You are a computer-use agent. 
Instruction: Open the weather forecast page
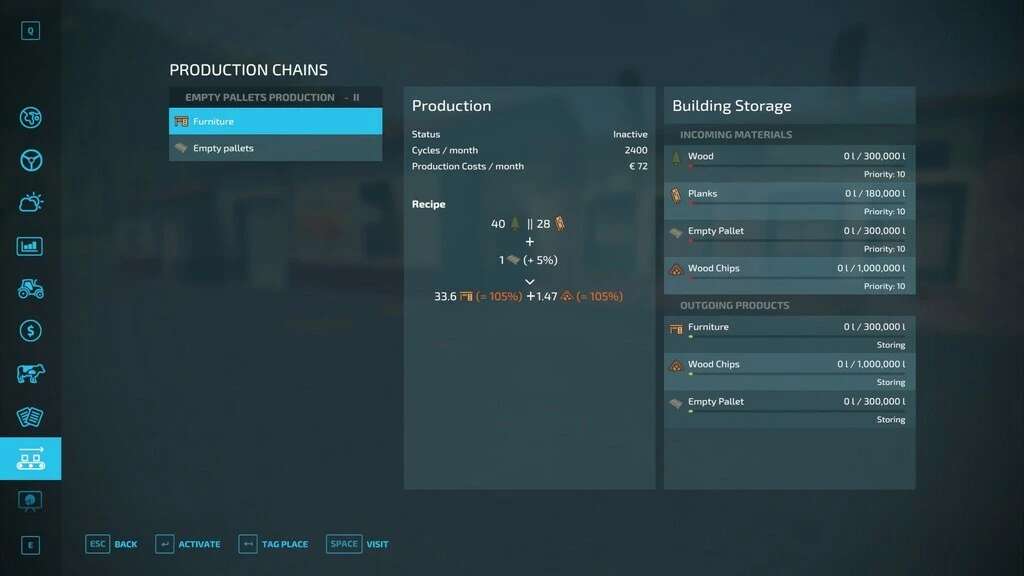30,203
